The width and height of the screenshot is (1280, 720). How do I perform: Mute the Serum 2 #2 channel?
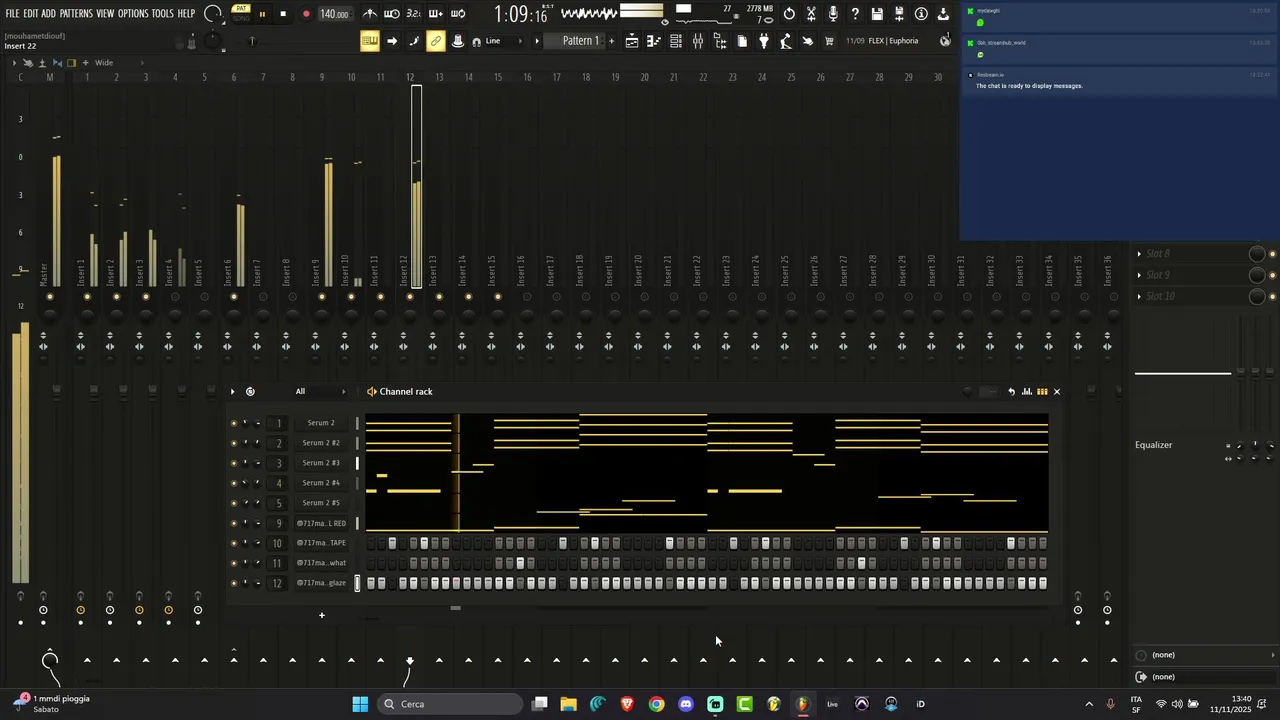point(234,443)
